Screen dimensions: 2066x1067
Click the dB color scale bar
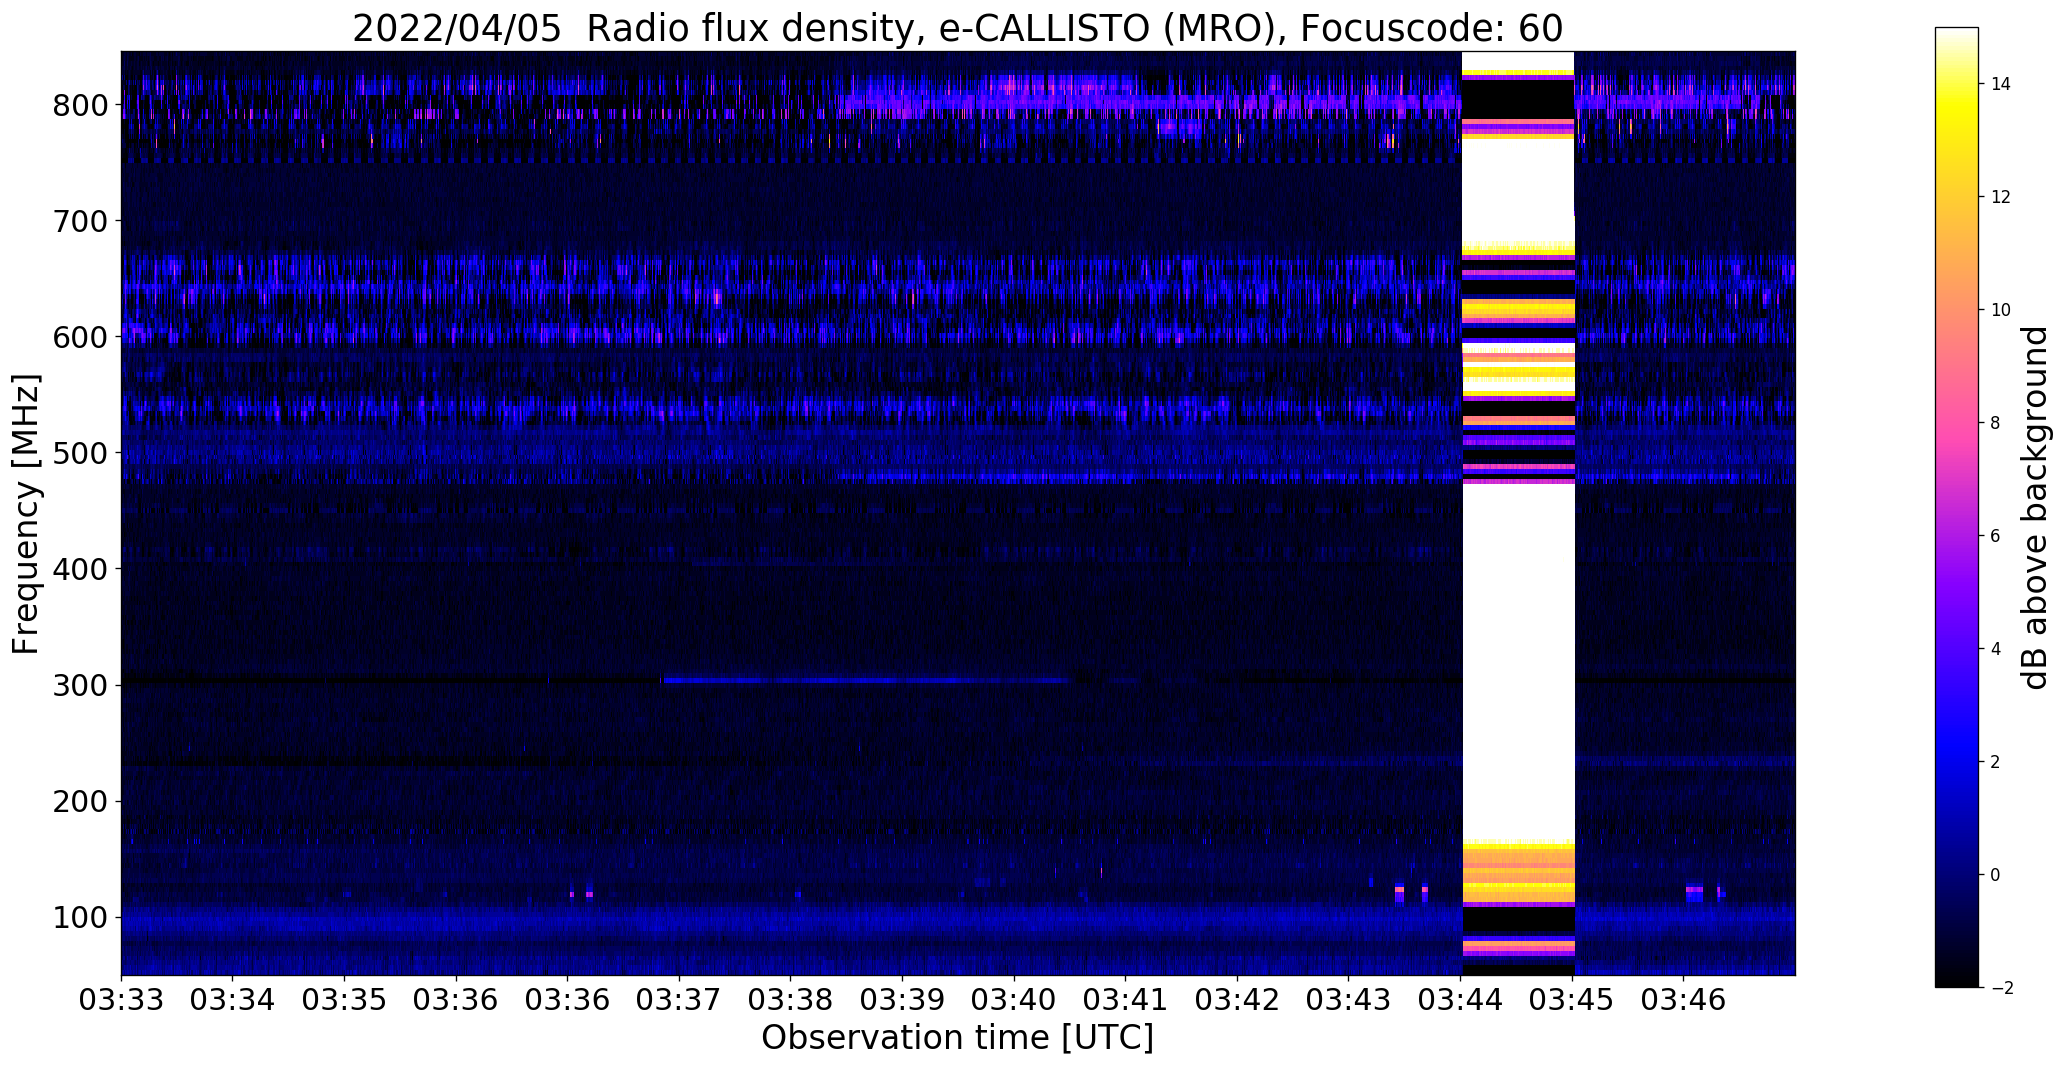click(x=1957, y=507)
